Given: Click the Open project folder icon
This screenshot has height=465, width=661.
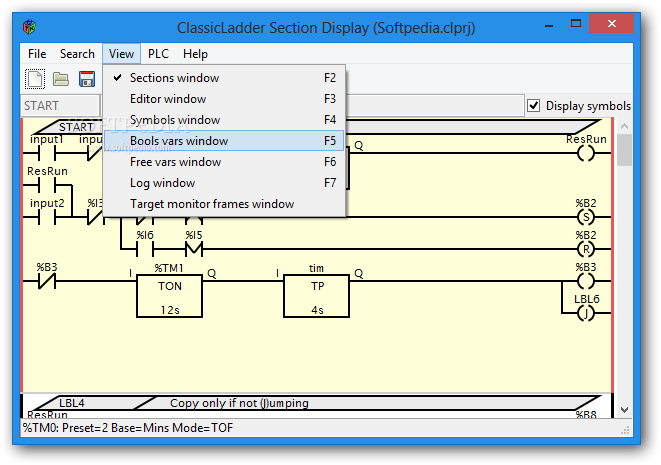Looking at the screenshot, I should click(x=61, y=79).
